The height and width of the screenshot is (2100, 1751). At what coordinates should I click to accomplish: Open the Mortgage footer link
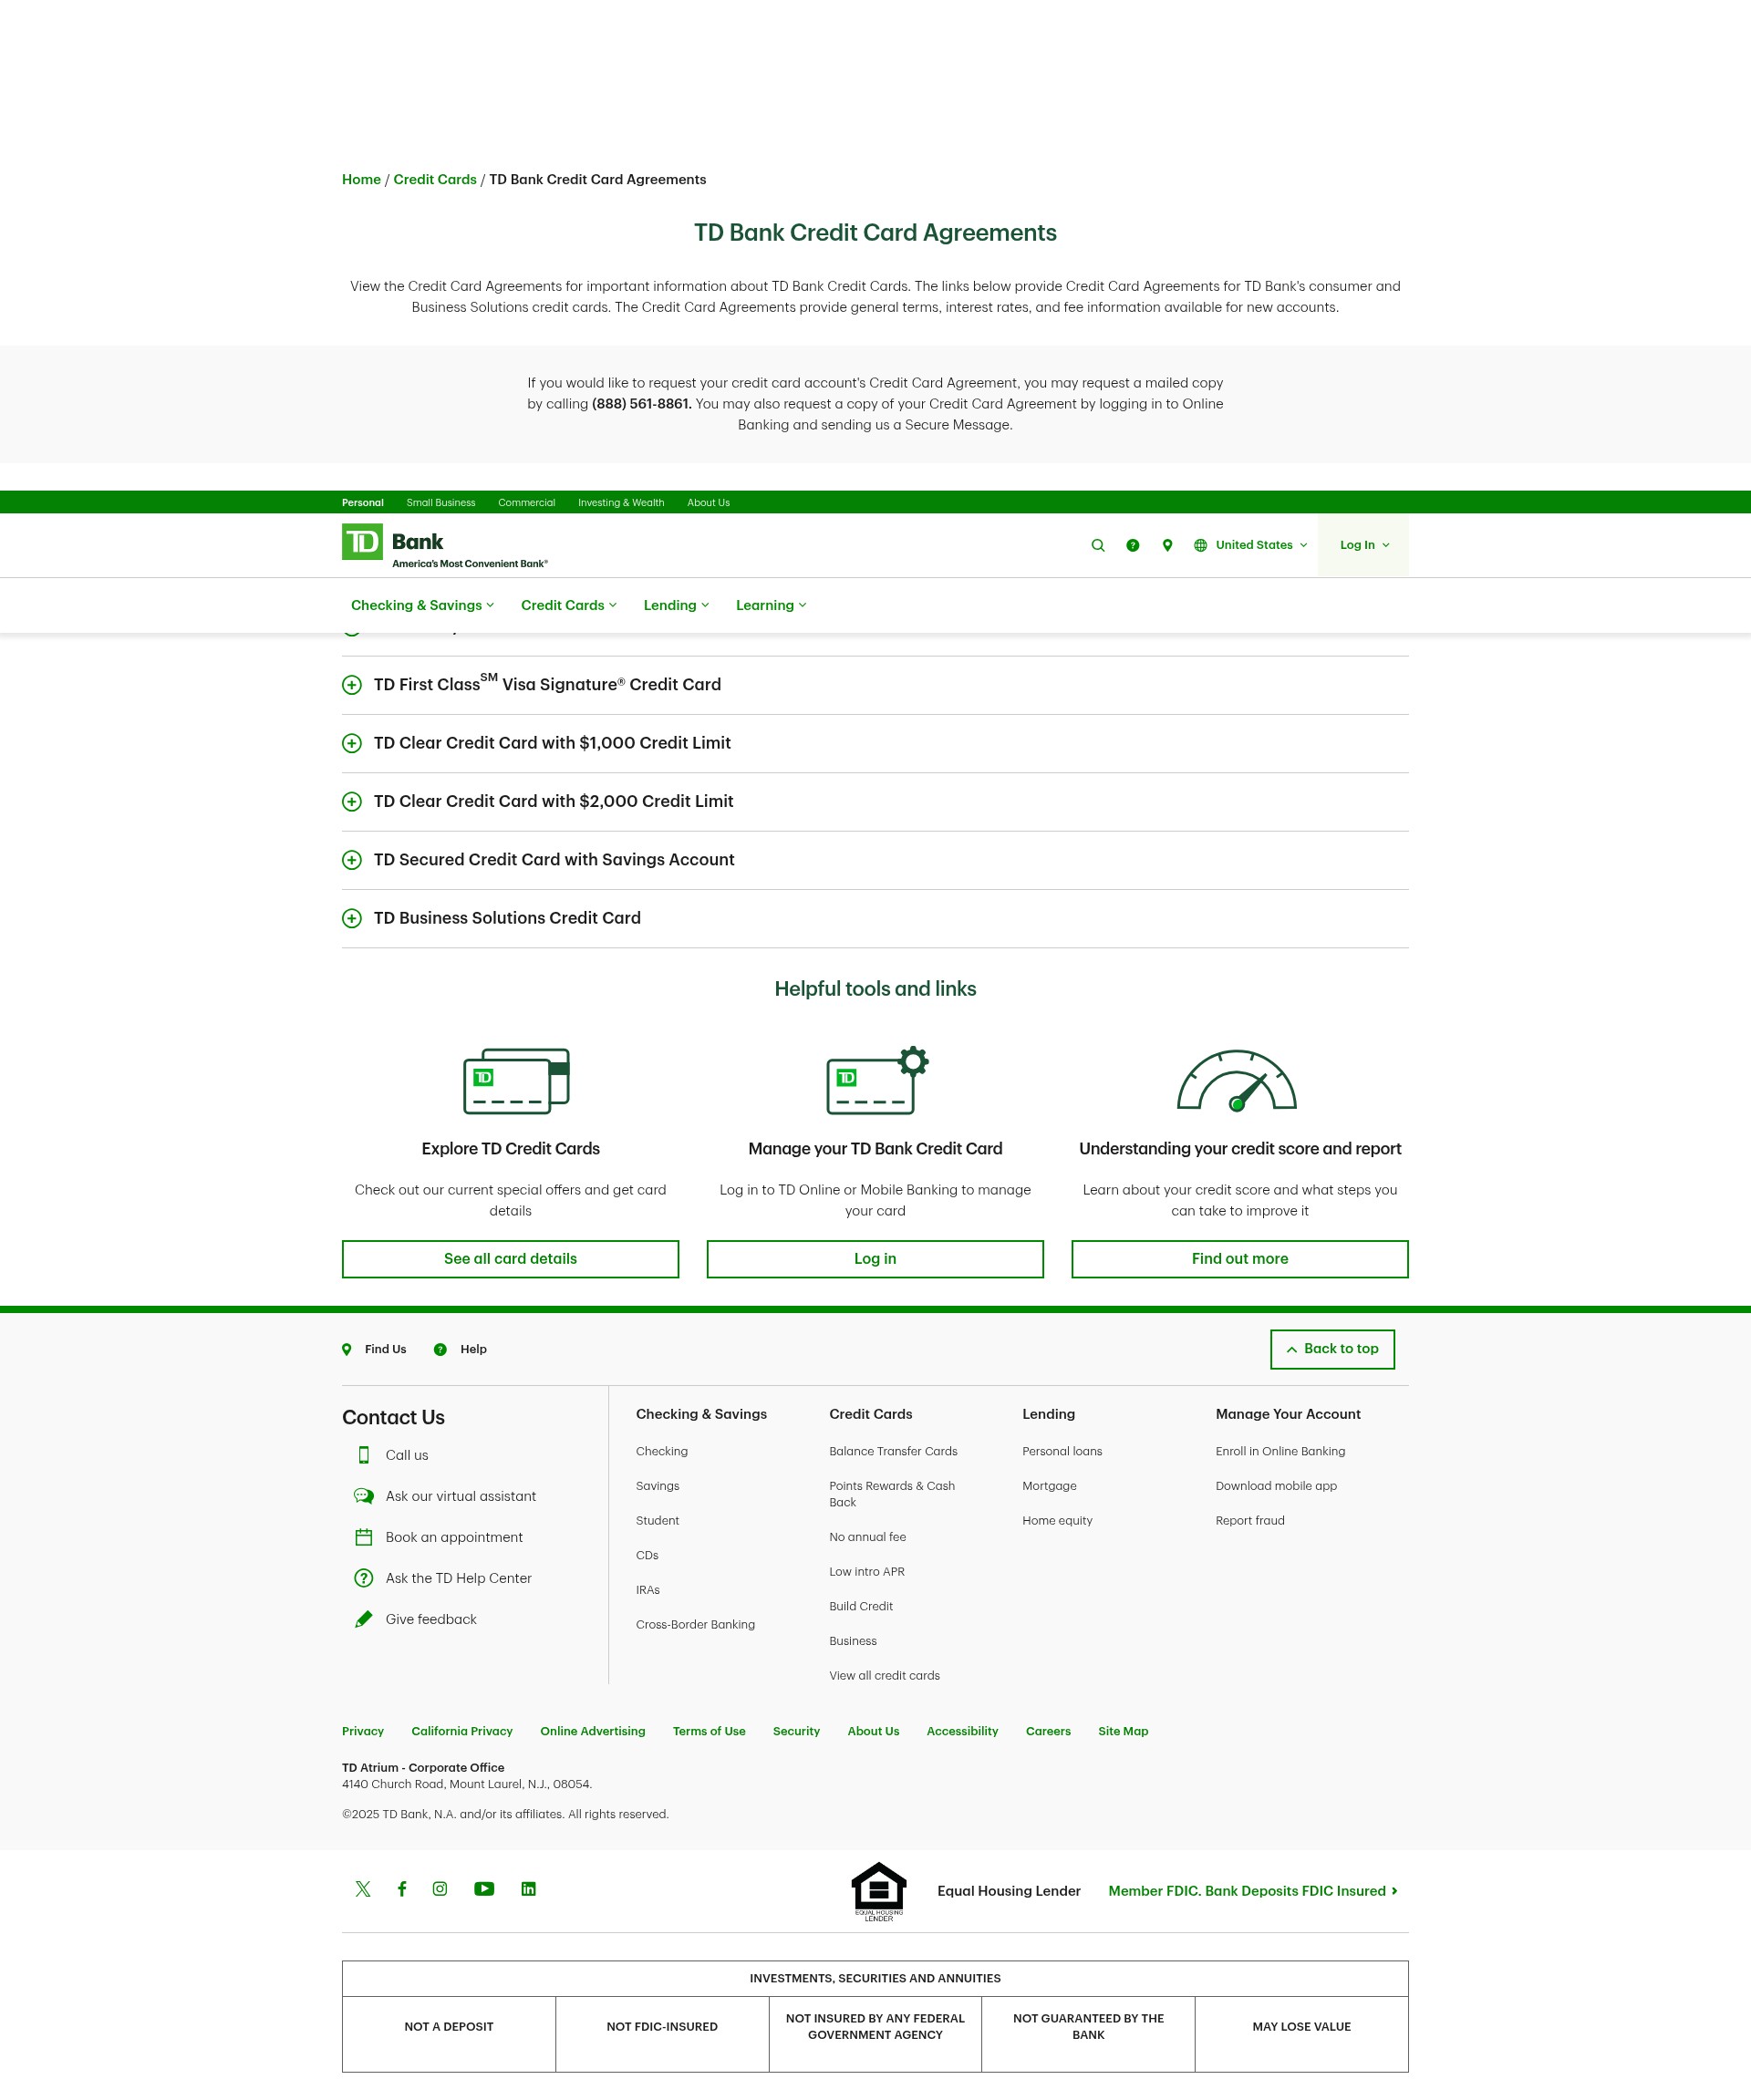[1049, 1486]
